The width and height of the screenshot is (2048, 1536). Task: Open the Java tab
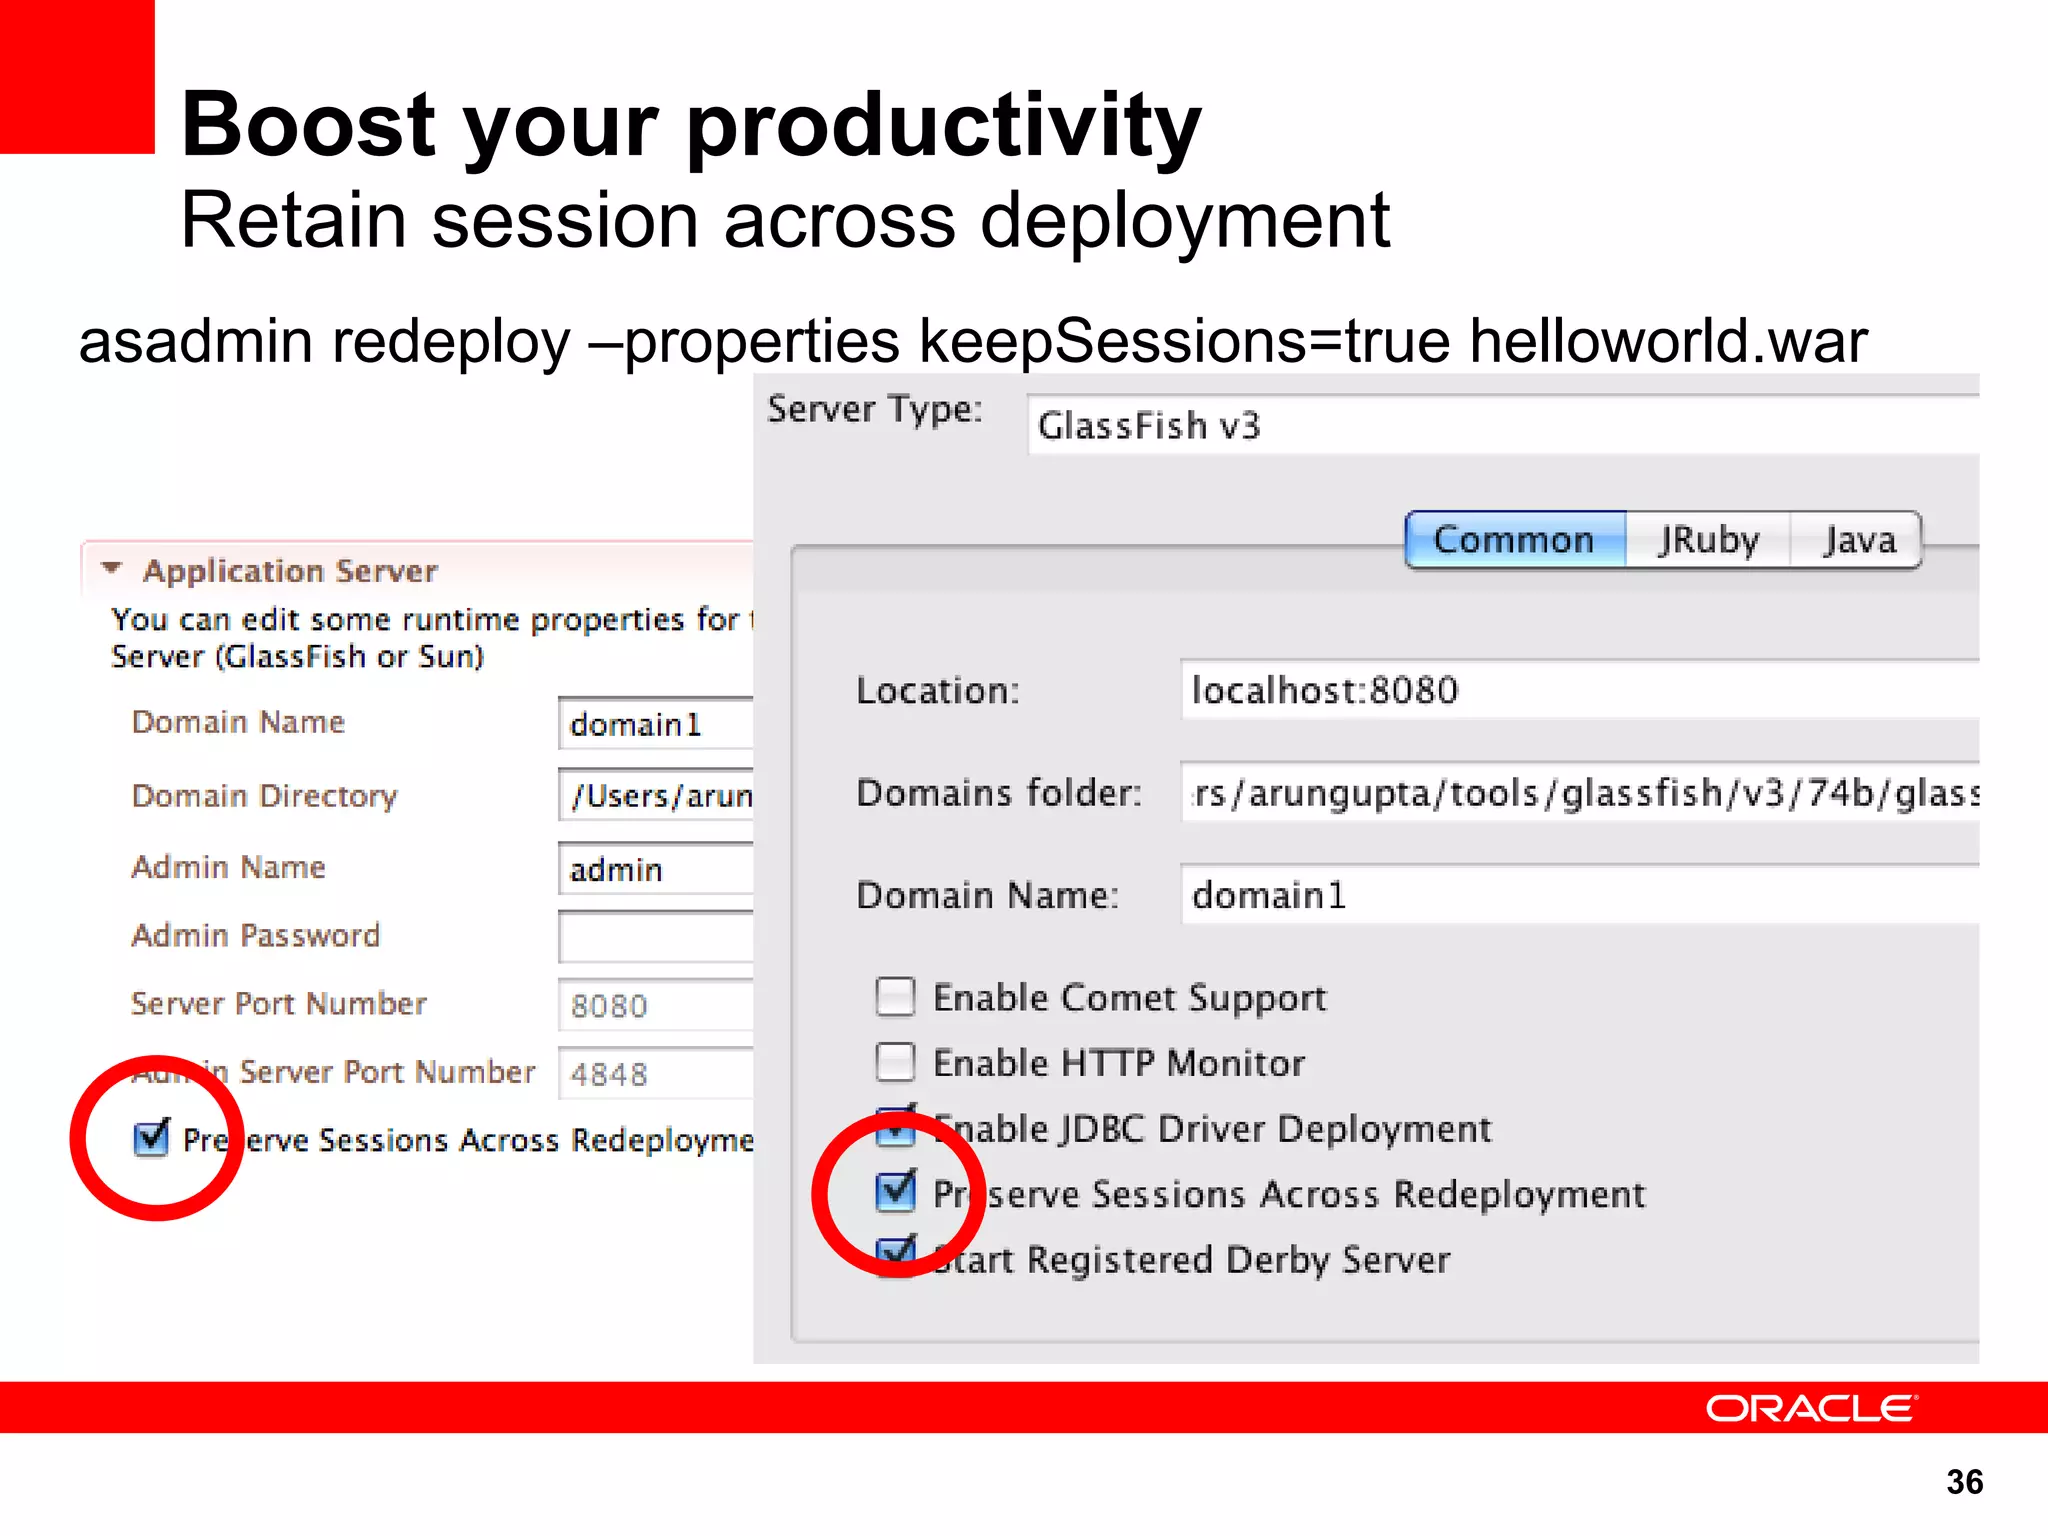click(x=1858, y=540)
